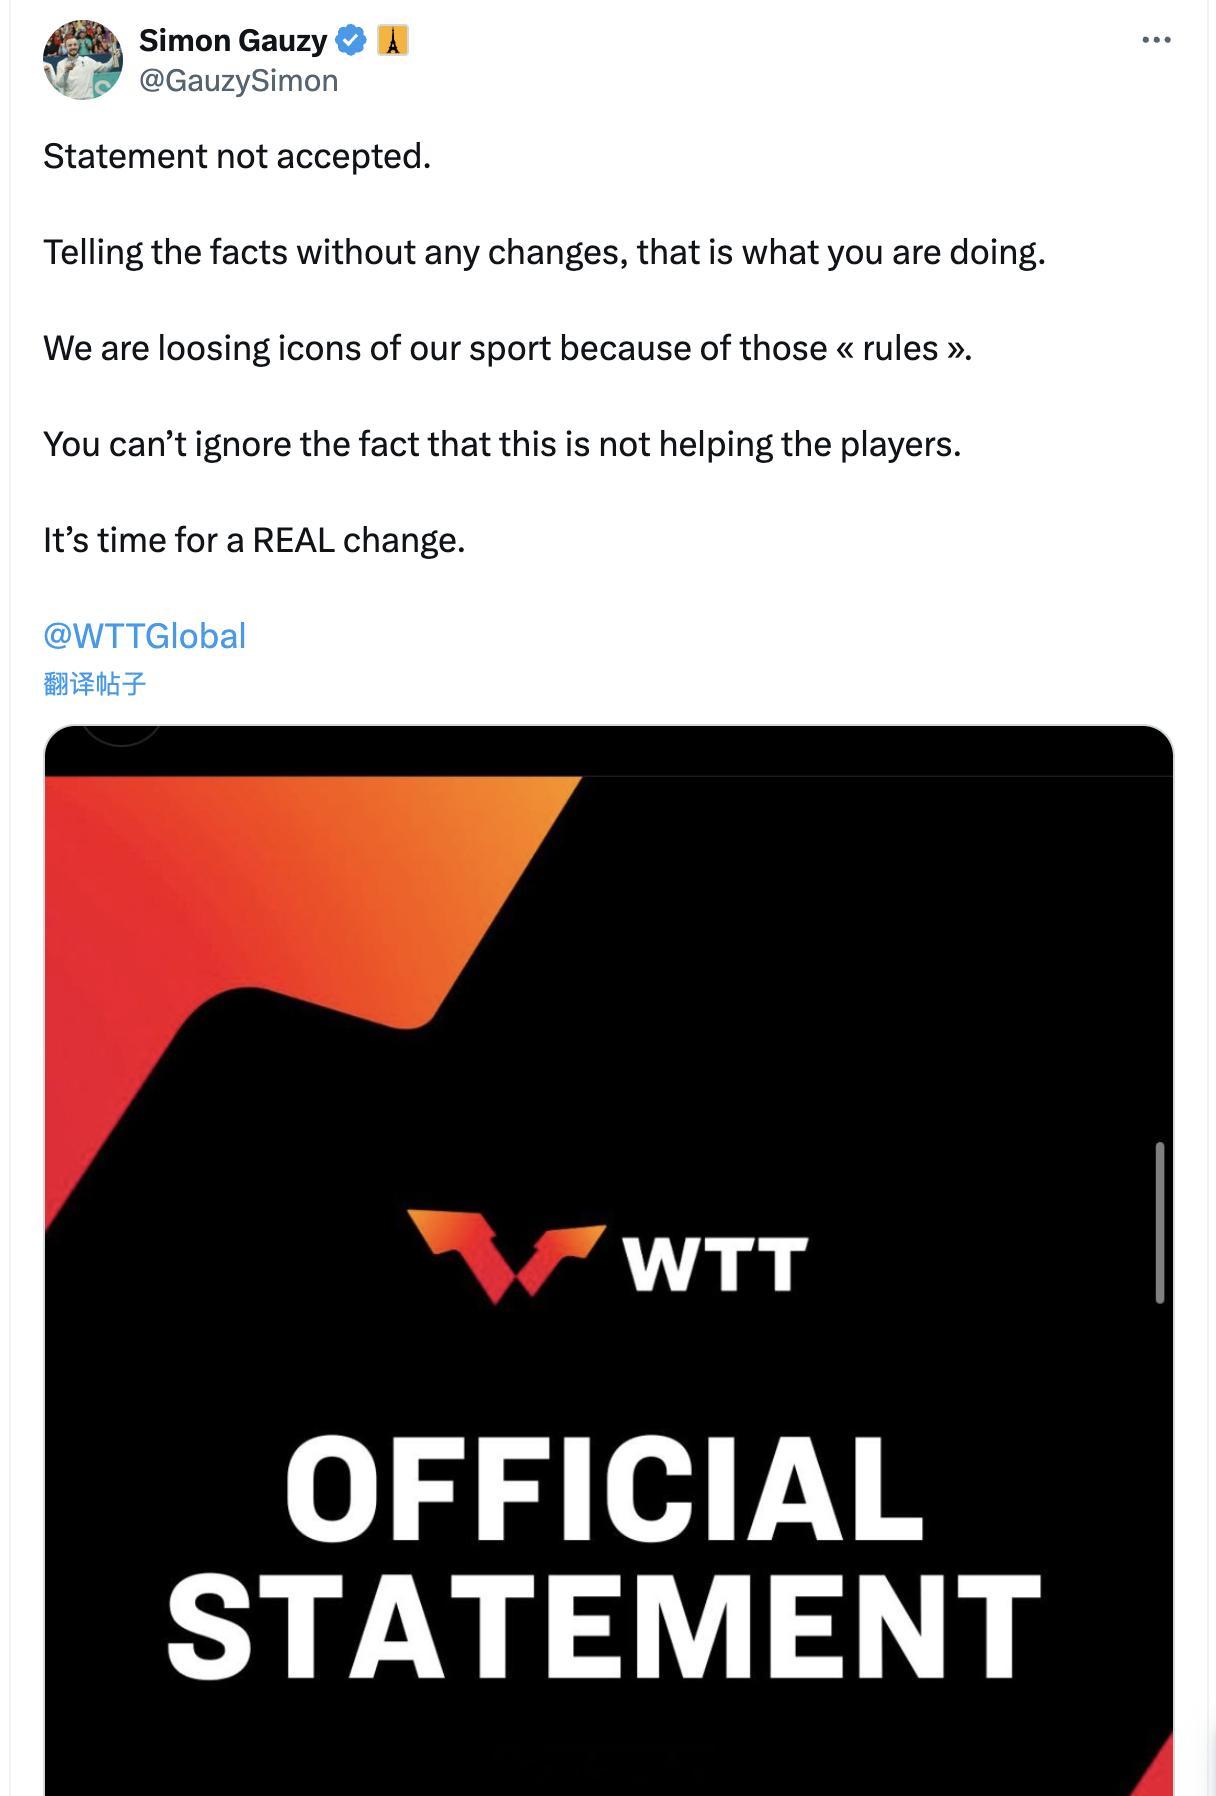Click the Eiffel Tower emoji badge

[394, 41]
